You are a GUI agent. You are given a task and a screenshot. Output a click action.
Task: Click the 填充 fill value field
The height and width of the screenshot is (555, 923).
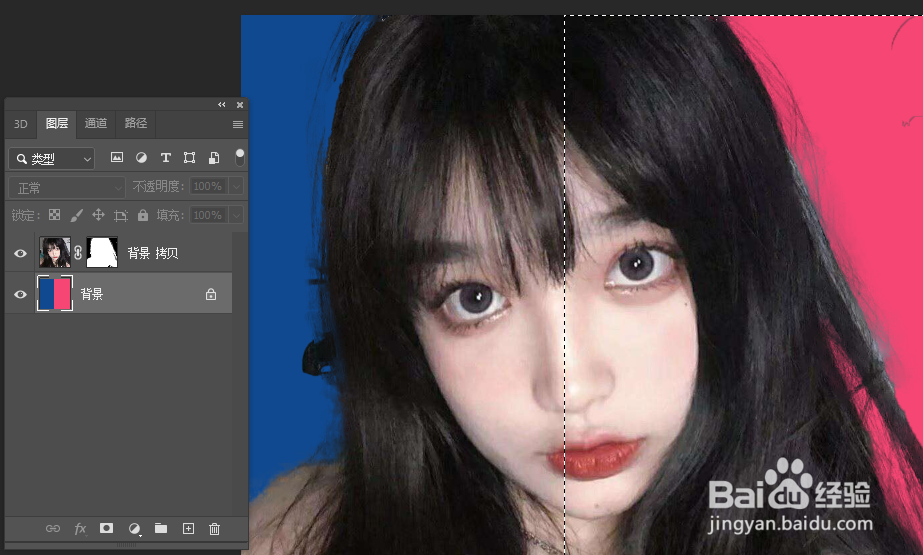[x=208, y=215]
